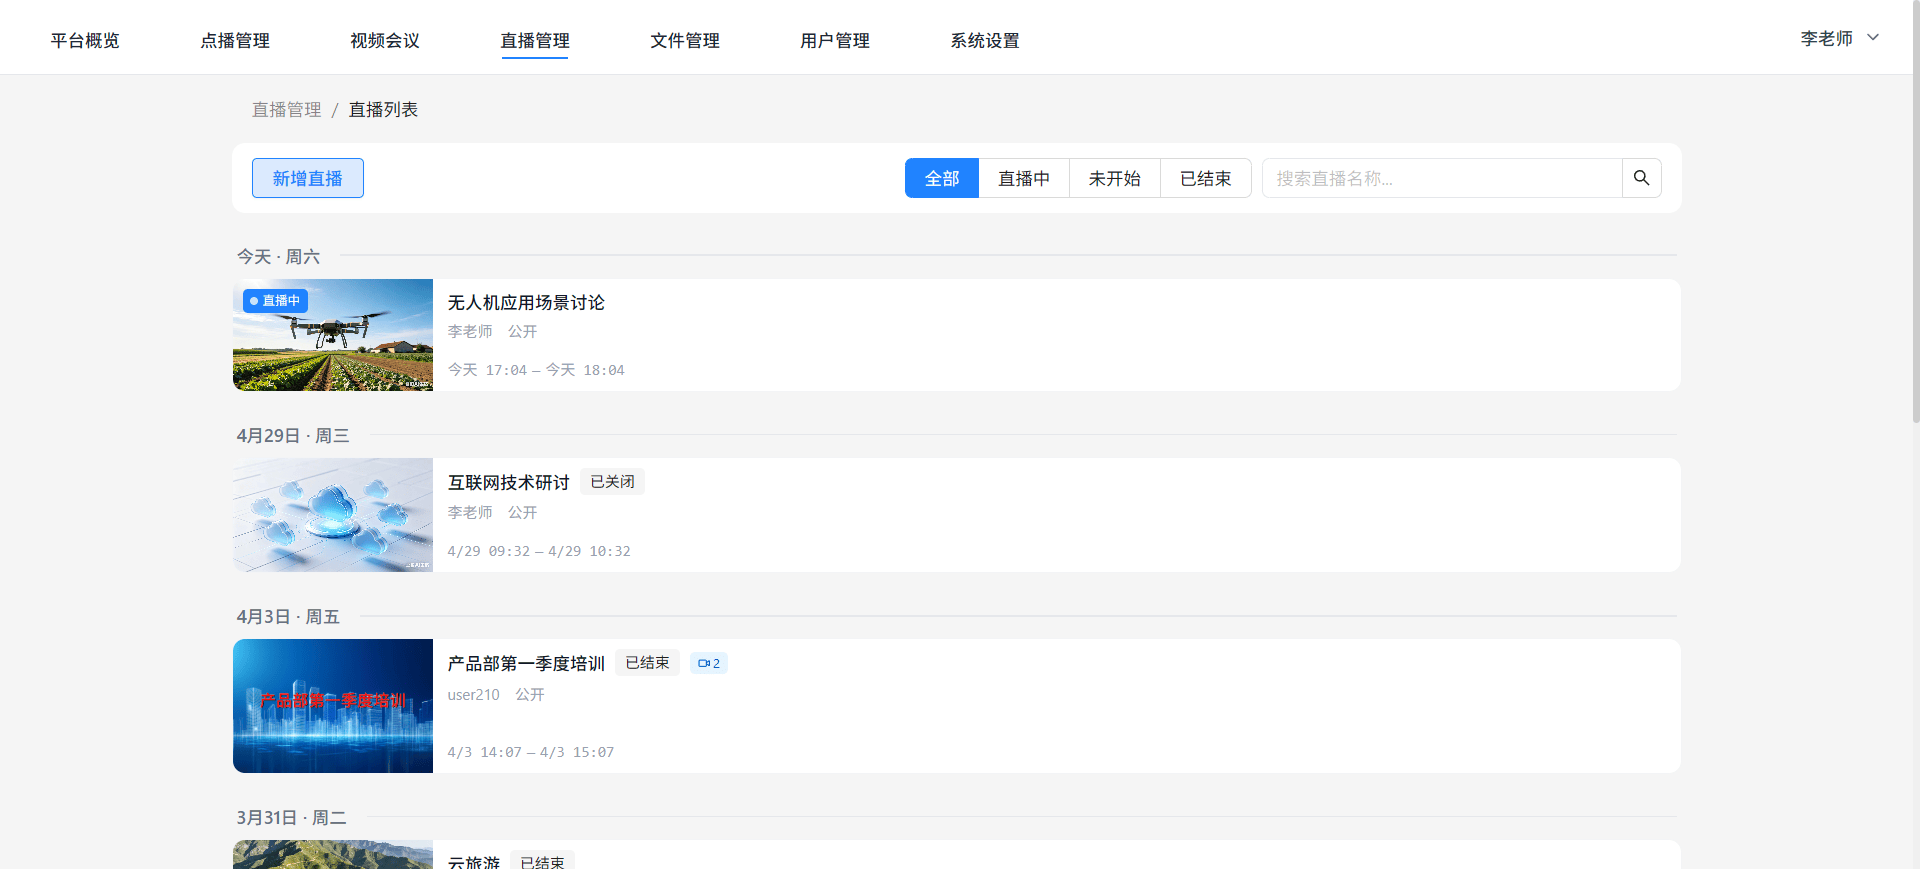Click the 新增直播 button
The width and height of the screenshot is (1920, 869).
coord(308,178)
